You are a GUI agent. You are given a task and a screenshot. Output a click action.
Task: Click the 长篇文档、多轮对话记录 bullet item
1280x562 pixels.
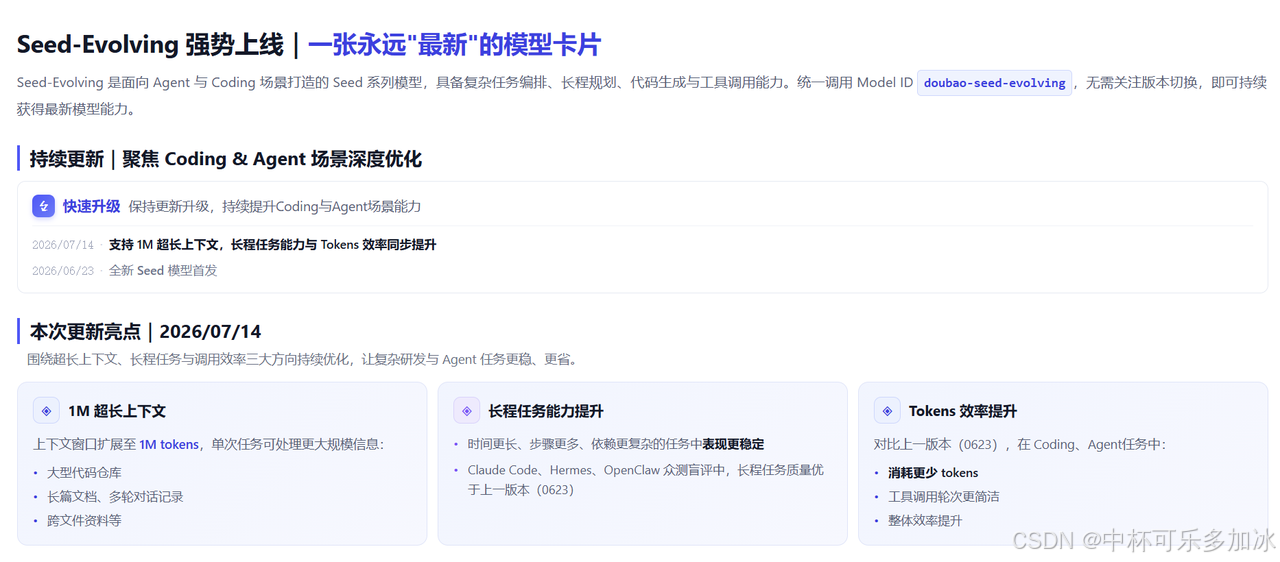pyautogui.click(x=115, y=496)
